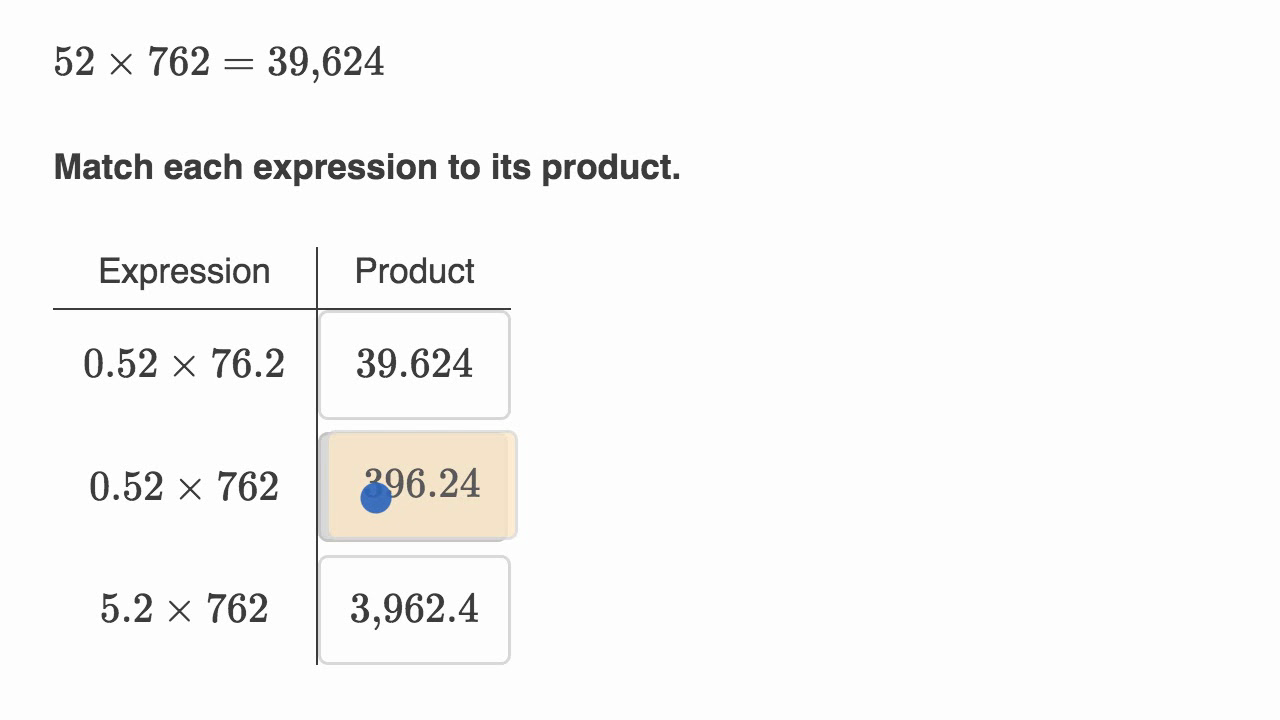Select the 3,962.4 product card
The width and height of the screenshot is (1280, 720).
(414, 610)
